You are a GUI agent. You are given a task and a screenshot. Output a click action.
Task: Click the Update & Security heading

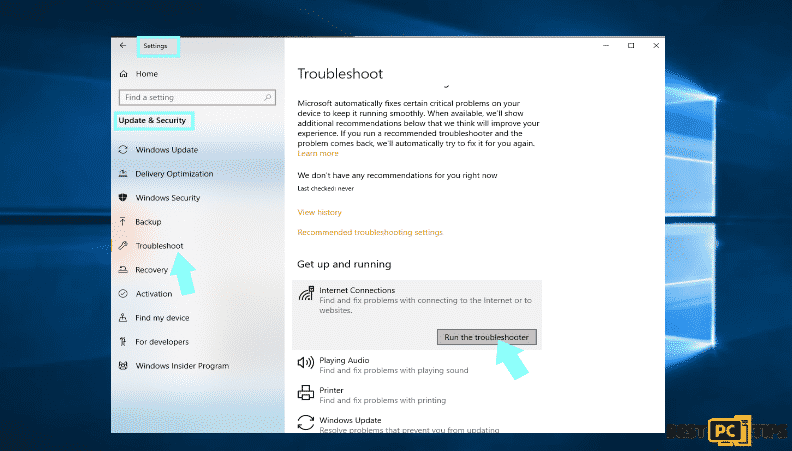tap(152, 121)
